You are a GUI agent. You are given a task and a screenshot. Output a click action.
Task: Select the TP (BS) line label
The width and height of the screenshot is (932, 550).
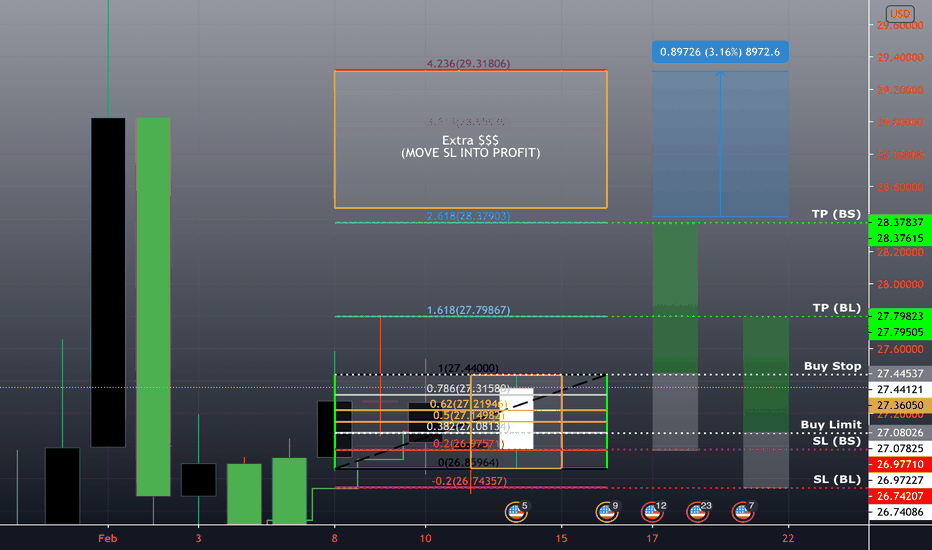tap(836, 214)
